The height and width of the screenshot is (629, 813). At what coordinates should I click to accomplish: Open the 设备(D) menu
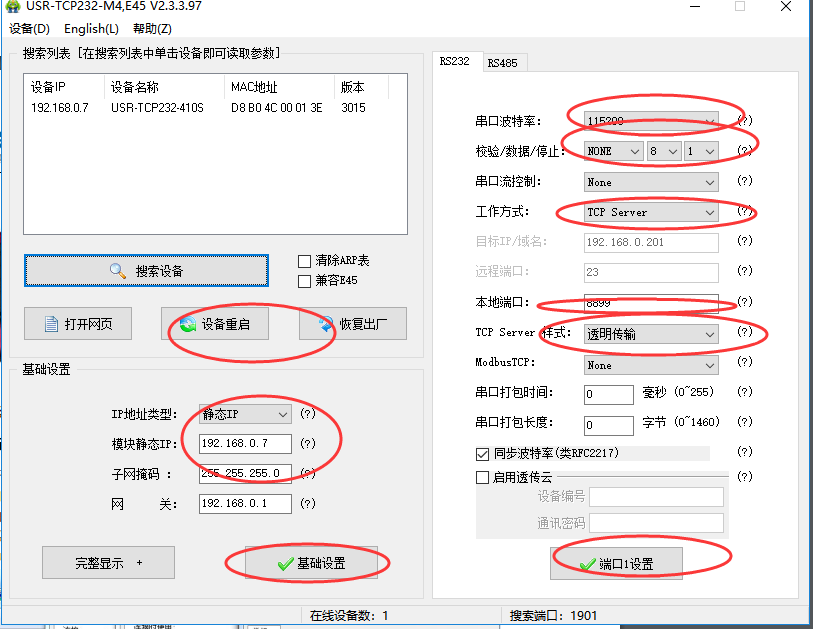[29, 29]
